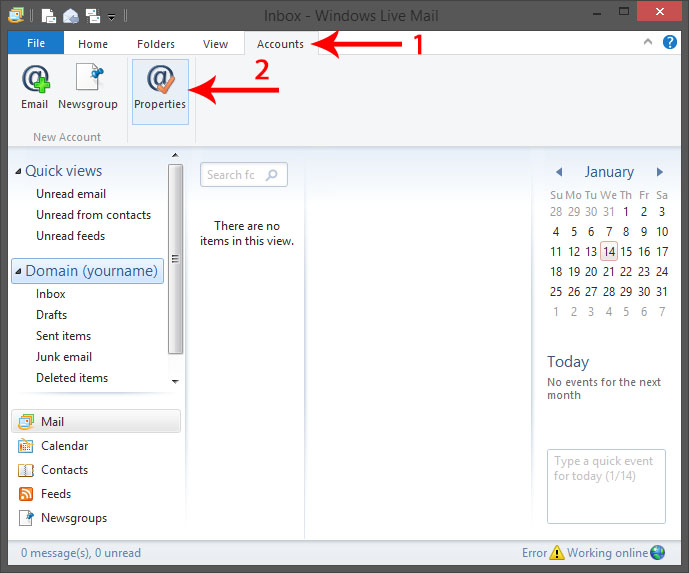The height and width of the screenshot is (573, 689).
Task: Click the Feeds RSS icon
Action: pyautogui.click(x=25, y=494)
